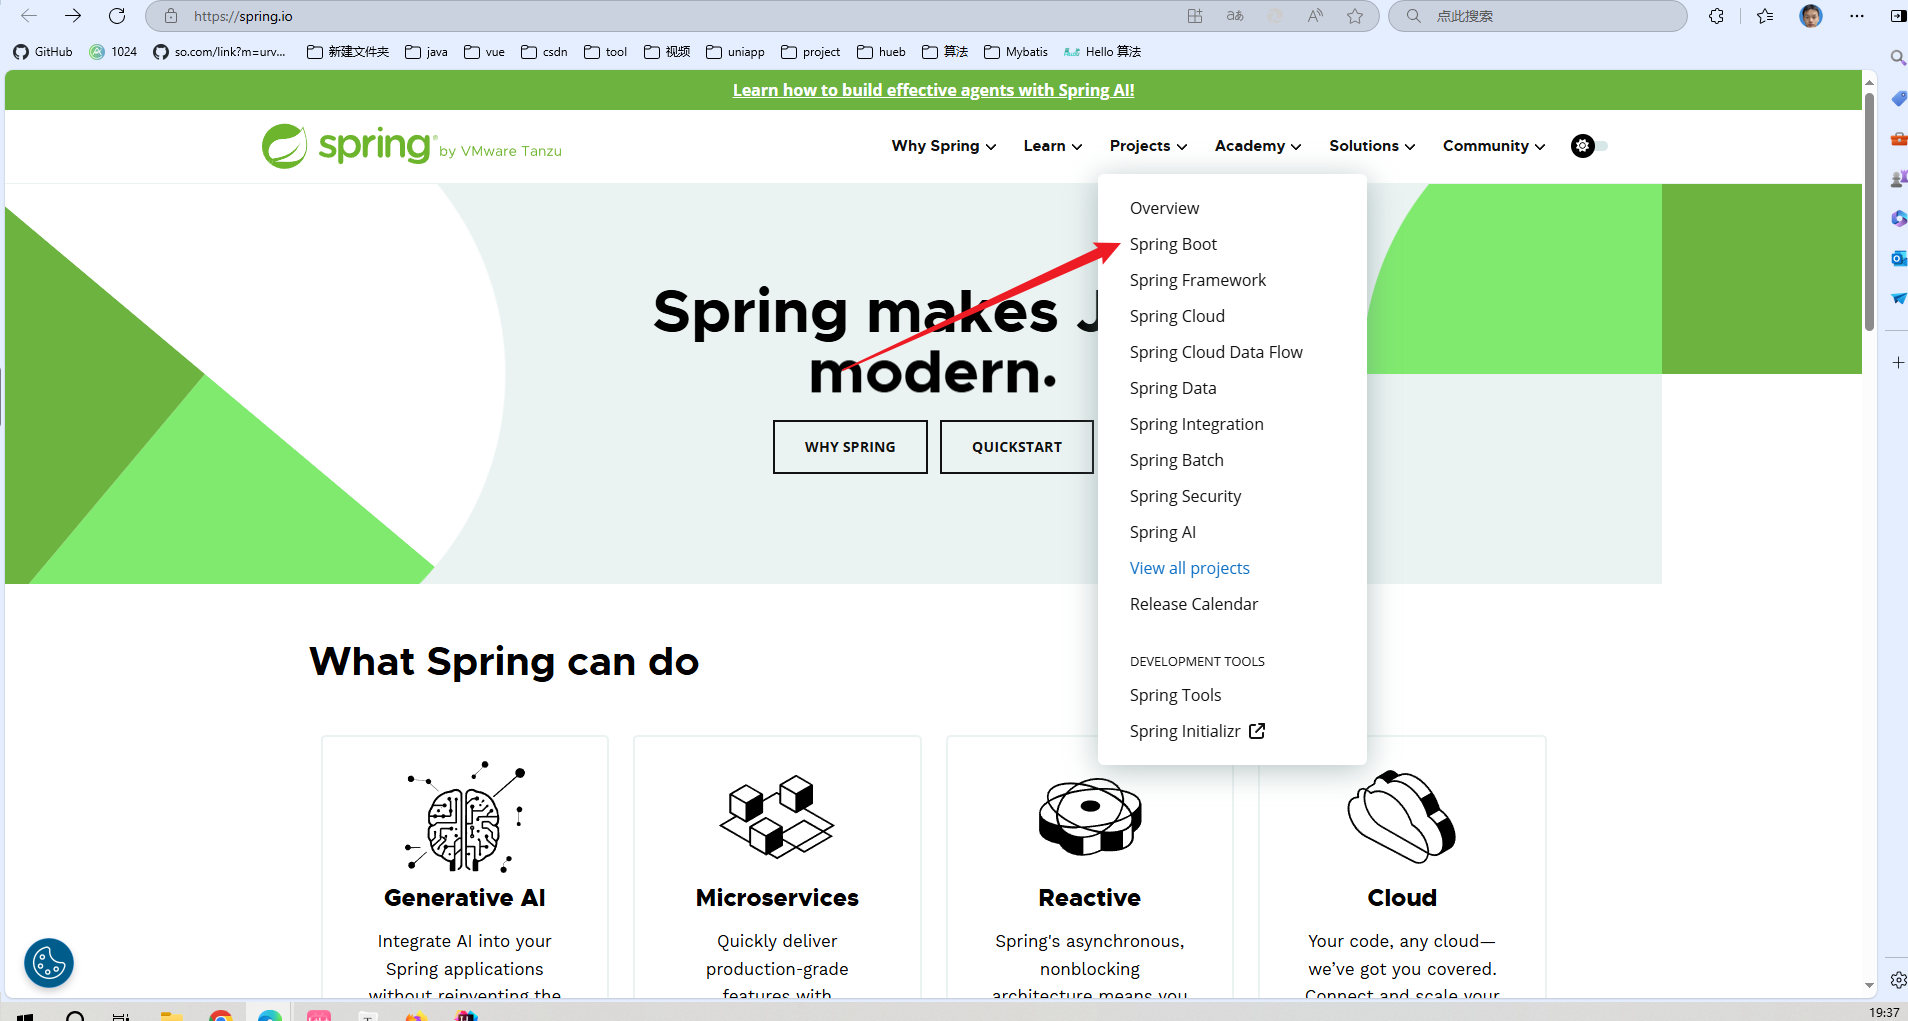Click the WHY SPRING button

tap(850, 447)
